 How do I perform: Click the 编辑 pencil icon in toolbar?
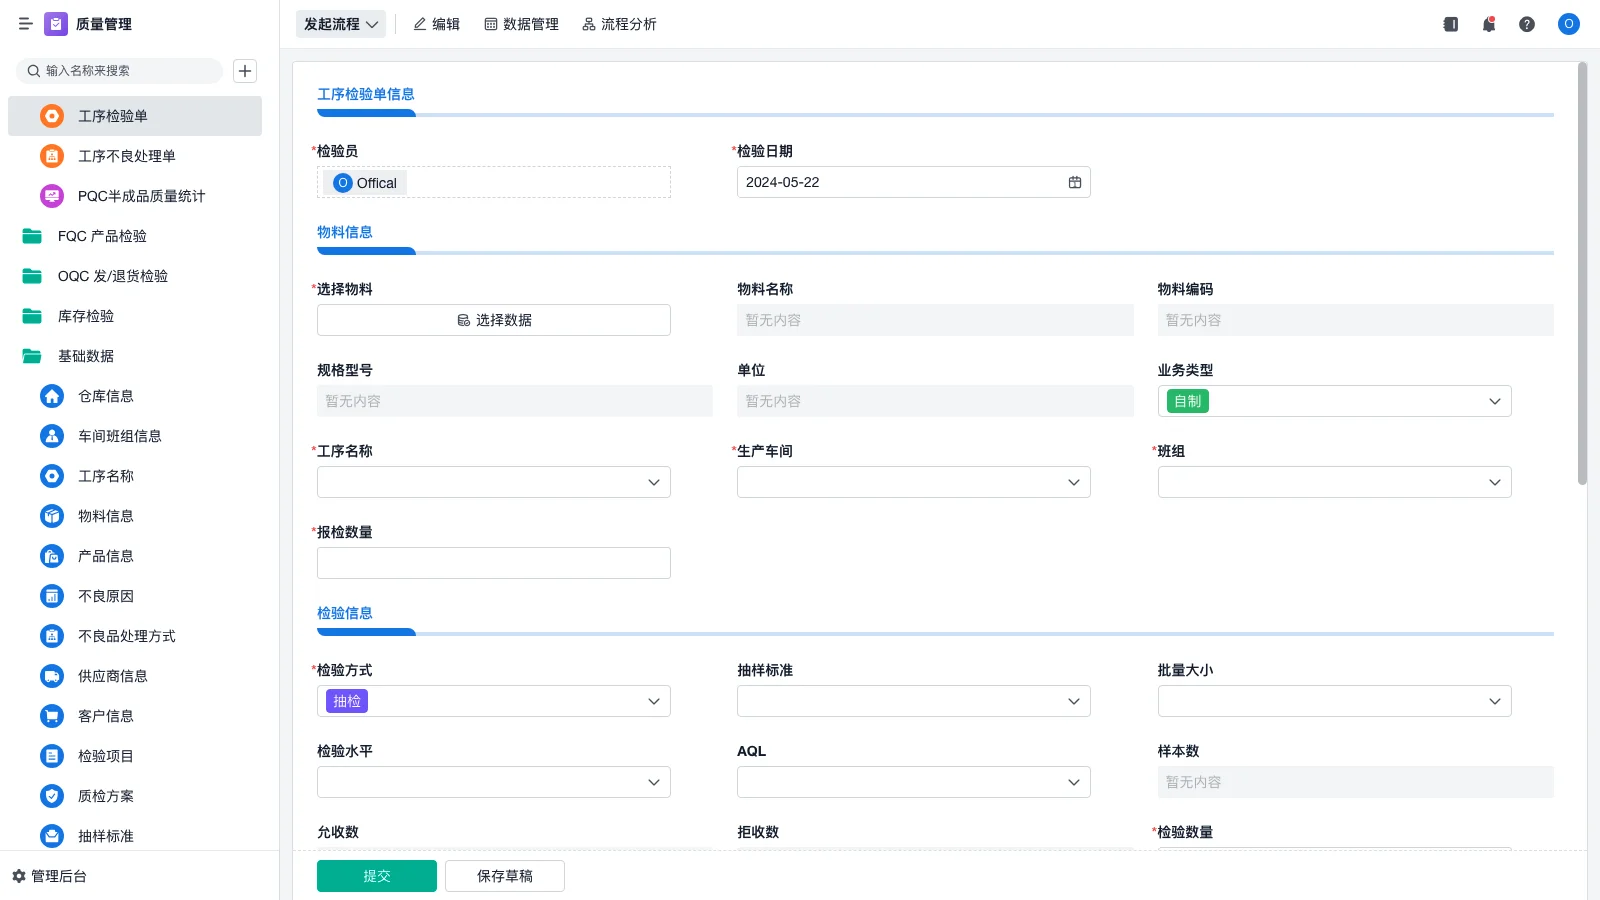[436, 24]
